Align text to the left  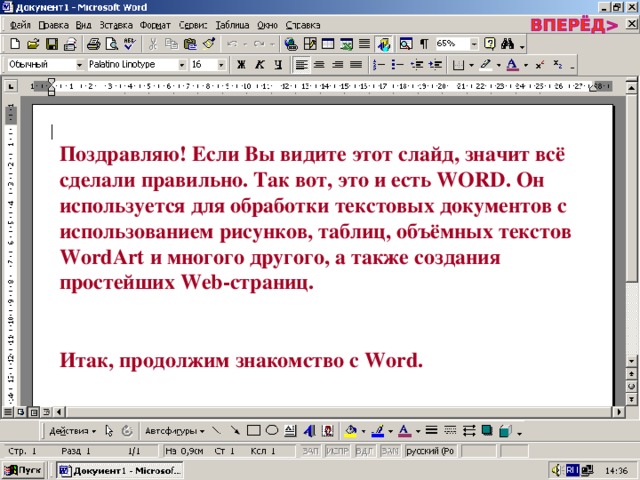(x=301, y=64)
